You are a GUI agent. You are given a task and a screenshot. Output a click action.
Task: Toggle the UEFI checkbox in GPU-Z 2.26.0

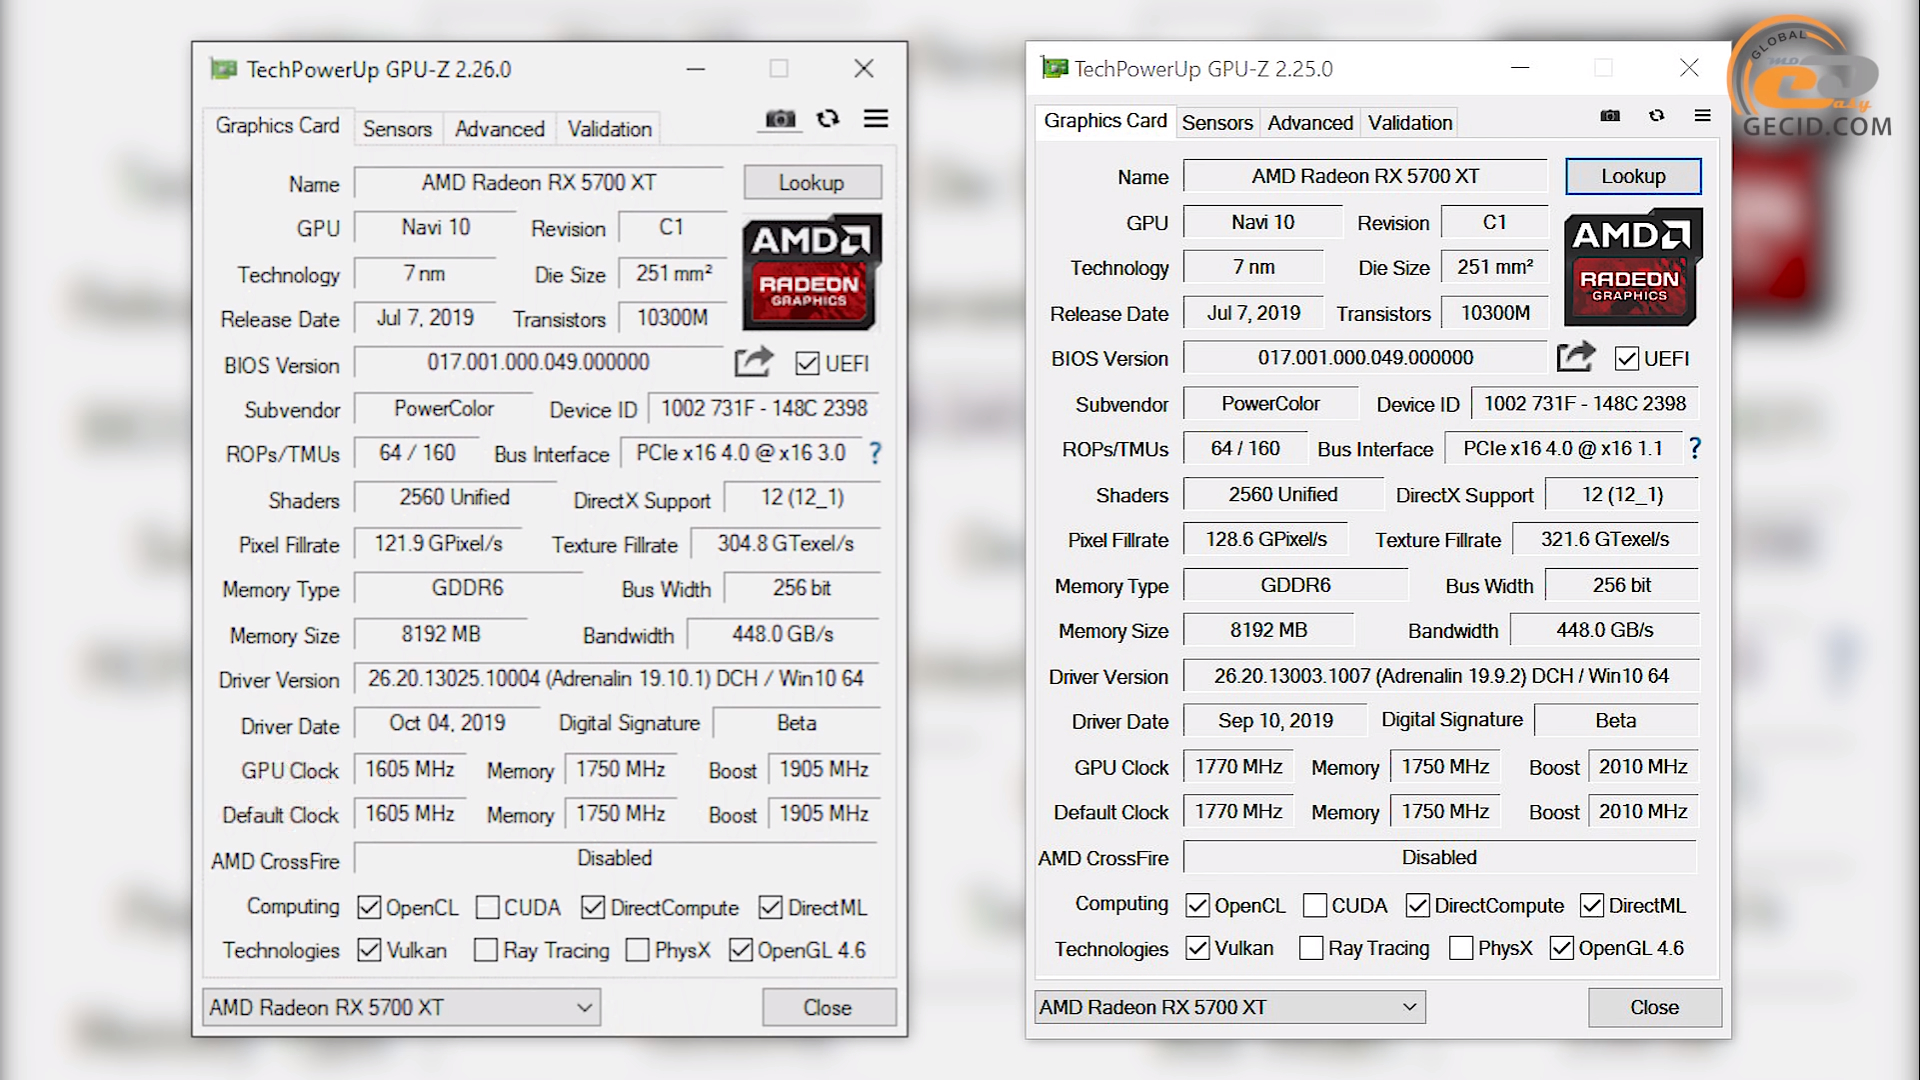coord(807,364)
